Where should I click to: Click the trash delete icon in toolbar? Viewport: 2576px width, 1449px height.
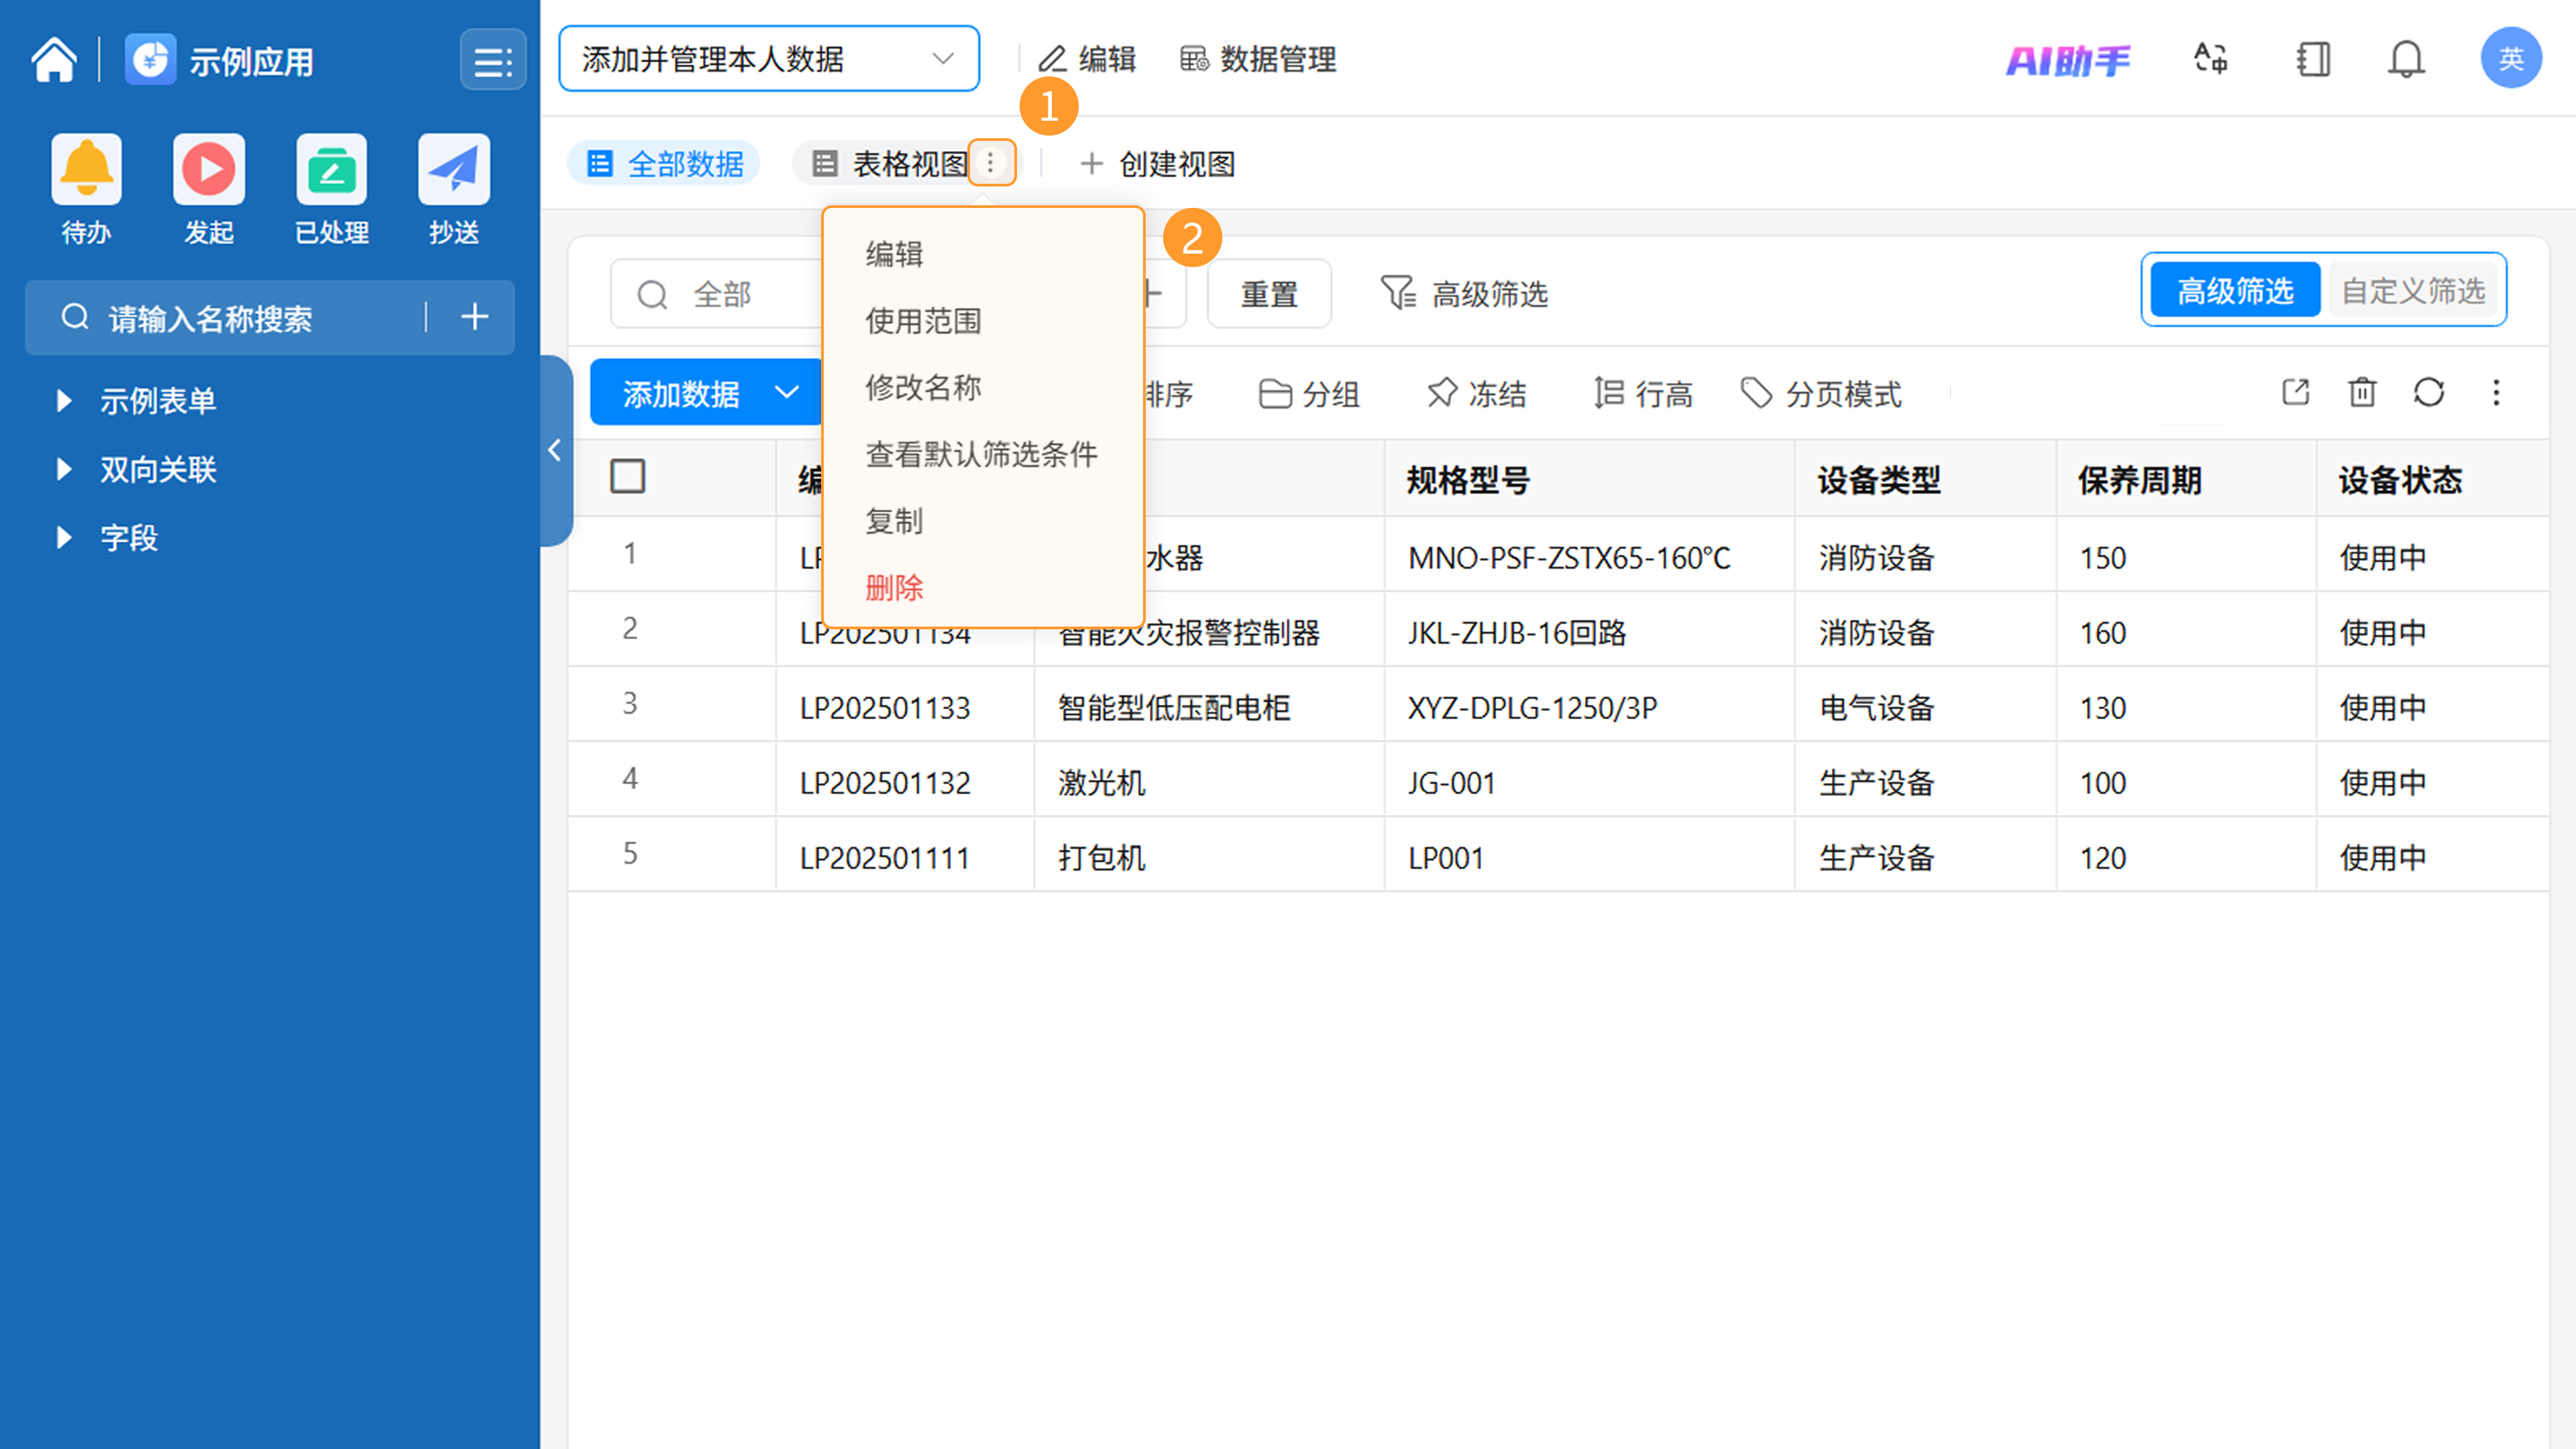(2362, 392)
